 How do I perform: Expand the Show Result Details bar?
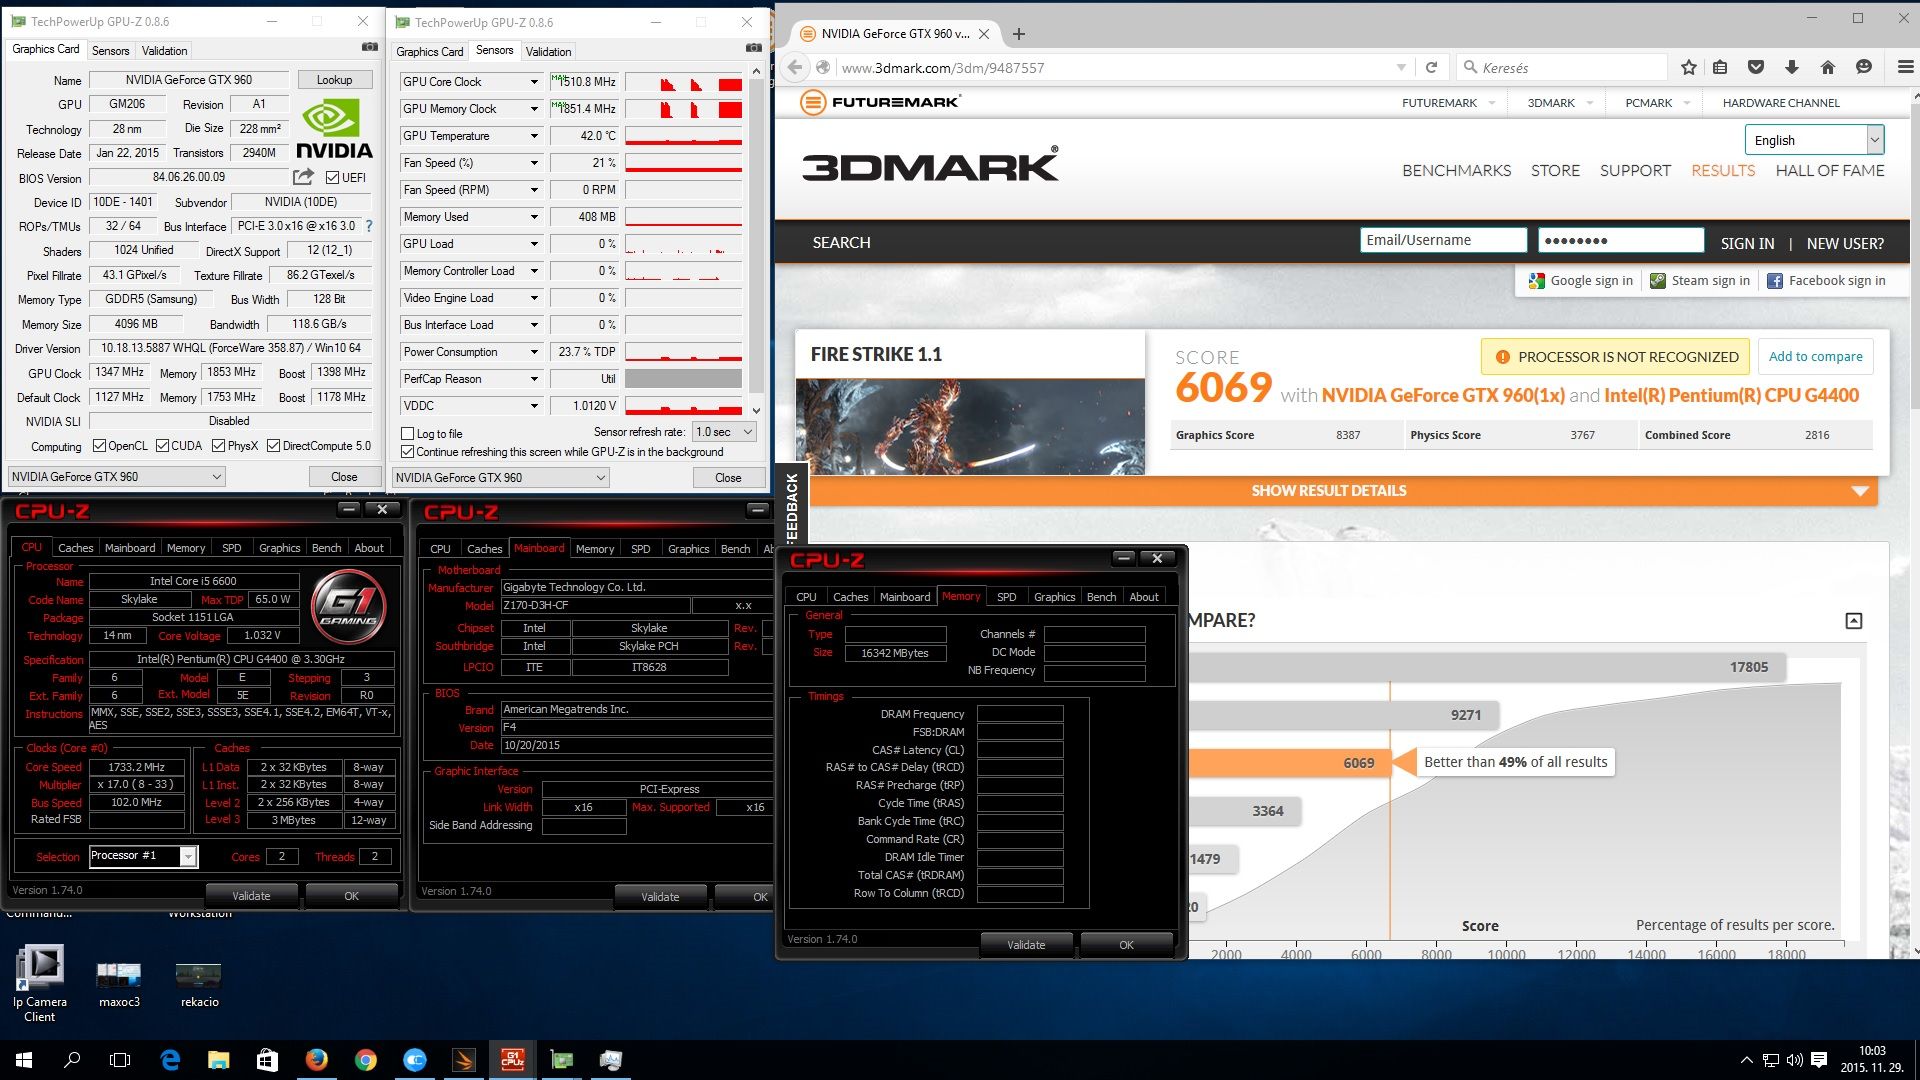pos(1328,491)
